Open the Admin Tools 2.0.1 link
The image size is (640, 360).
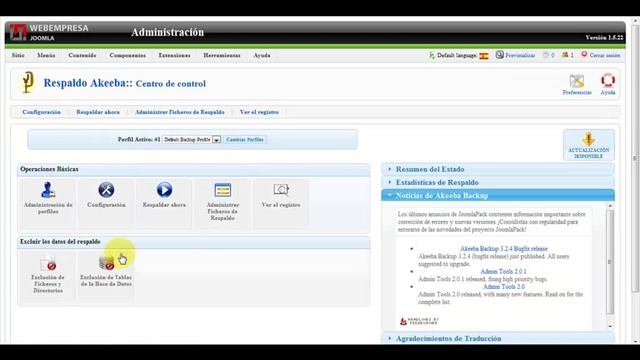click(503, 271)
